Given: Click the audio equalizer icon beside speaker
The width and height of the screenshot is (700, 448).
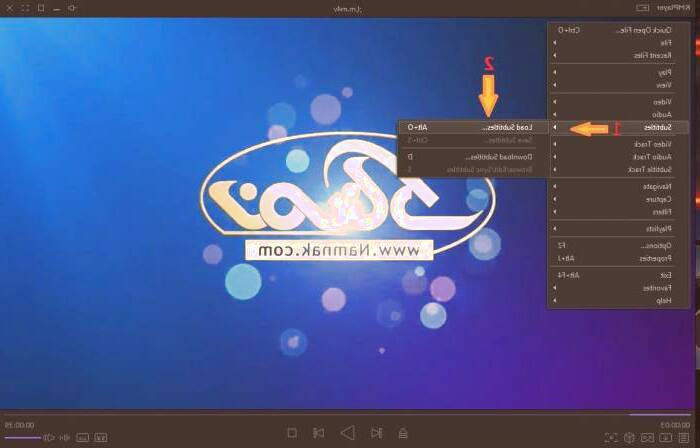Looking at the screenshot, I should pos(65,438).
